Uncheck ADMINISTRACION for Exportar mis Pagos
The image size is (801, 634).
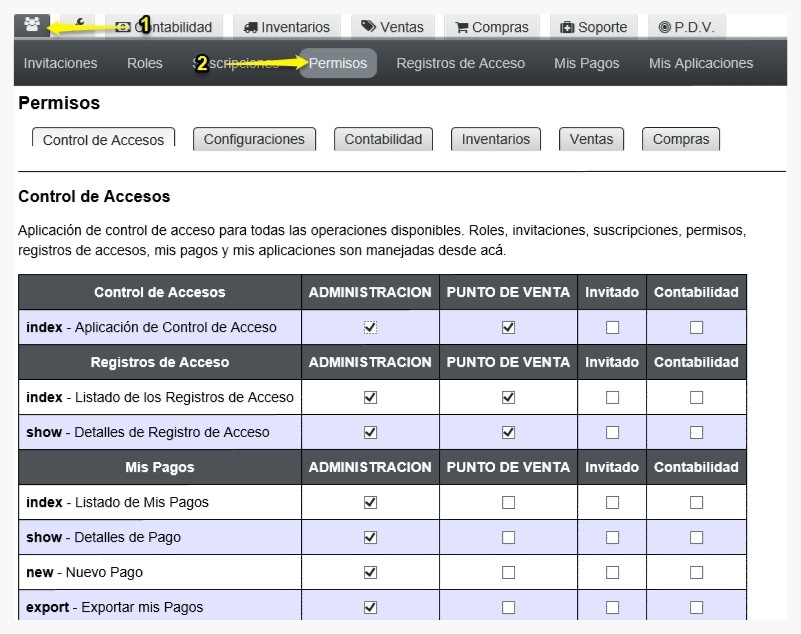(x=370, y=607)
